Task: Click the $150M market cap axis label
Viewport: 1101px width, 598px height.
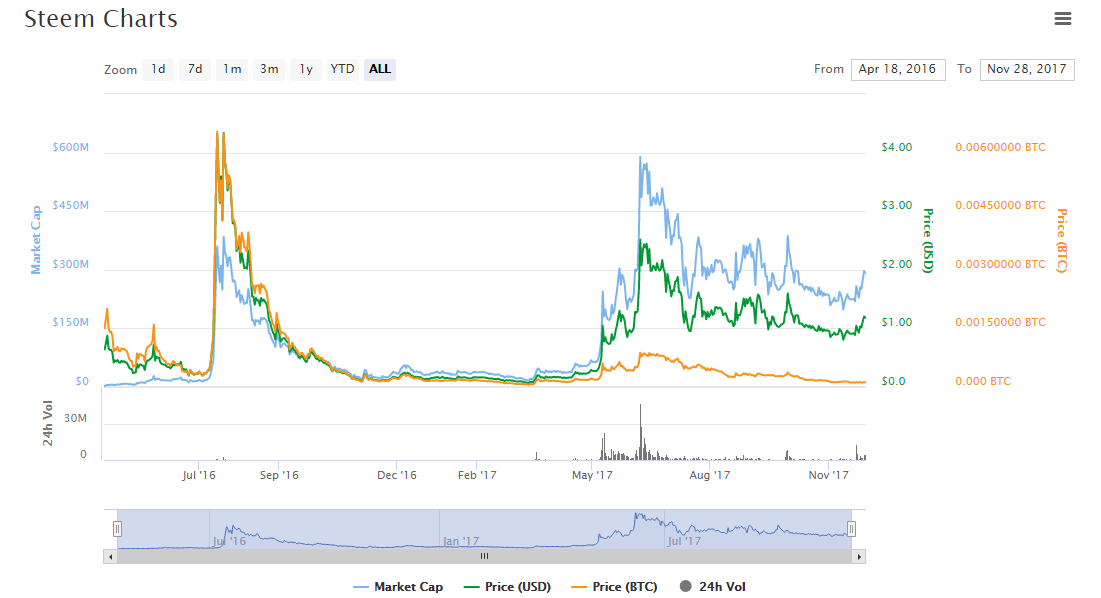Action: [x=71, y=323]
